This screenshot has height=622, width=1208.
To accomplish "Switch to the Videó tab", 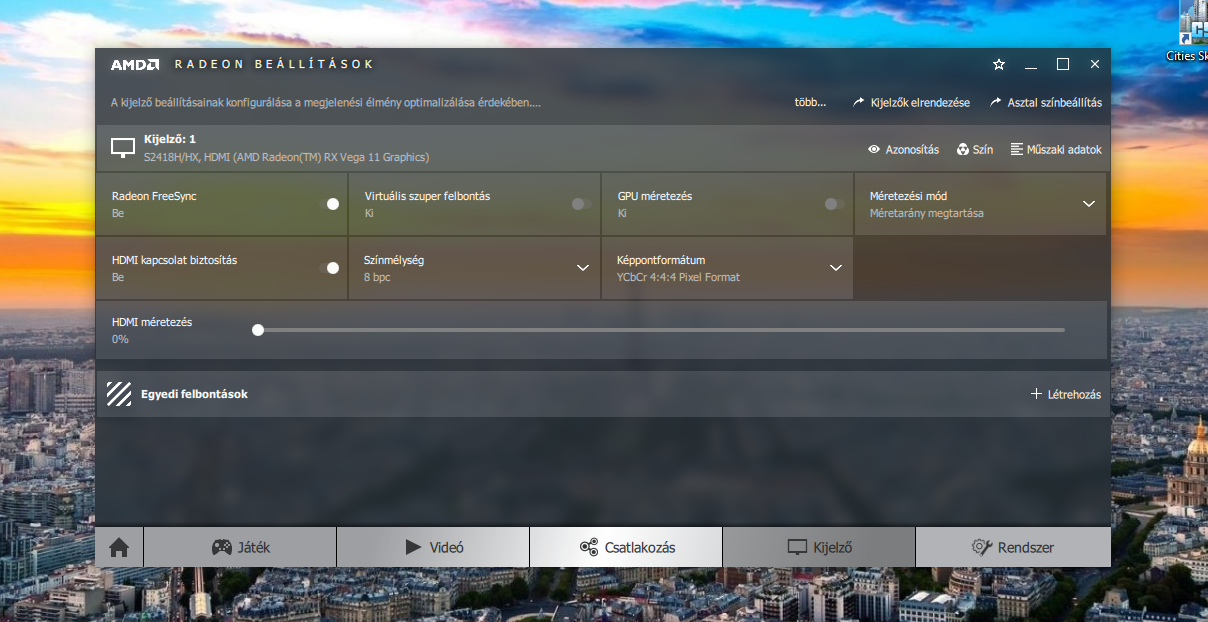I will click(x=433, y=547).
